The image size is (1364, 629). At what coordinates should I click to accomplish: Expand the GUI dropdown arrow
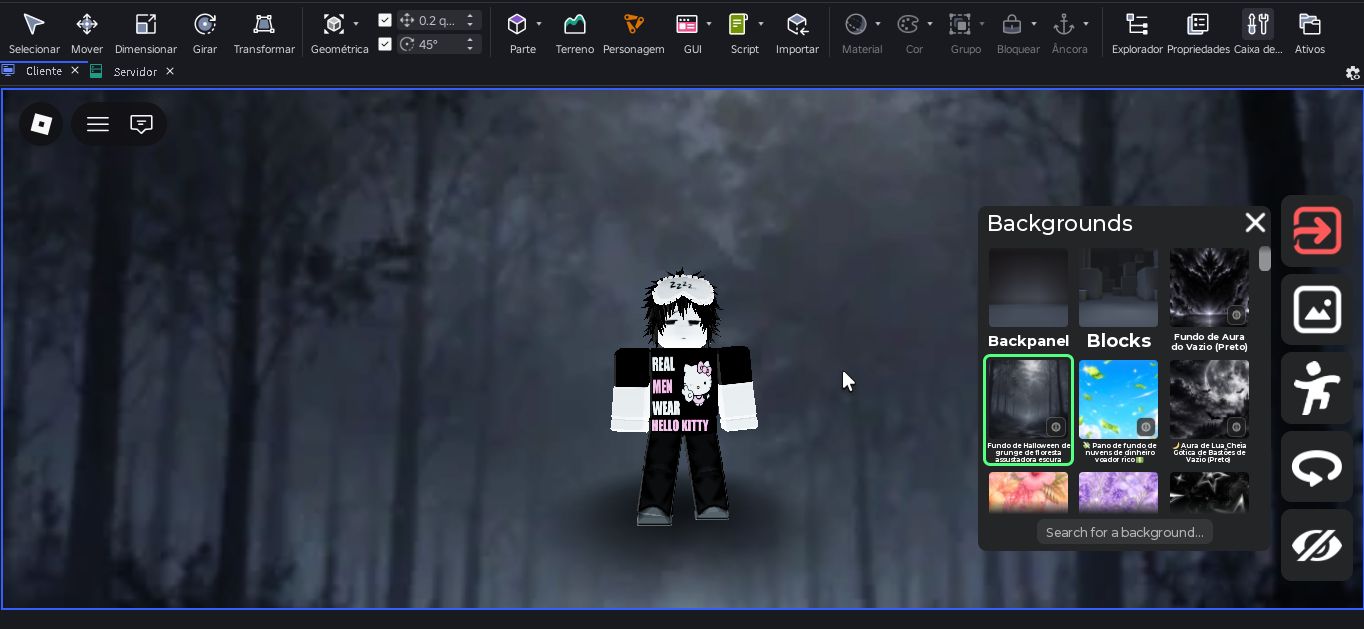tap(709, 24)
